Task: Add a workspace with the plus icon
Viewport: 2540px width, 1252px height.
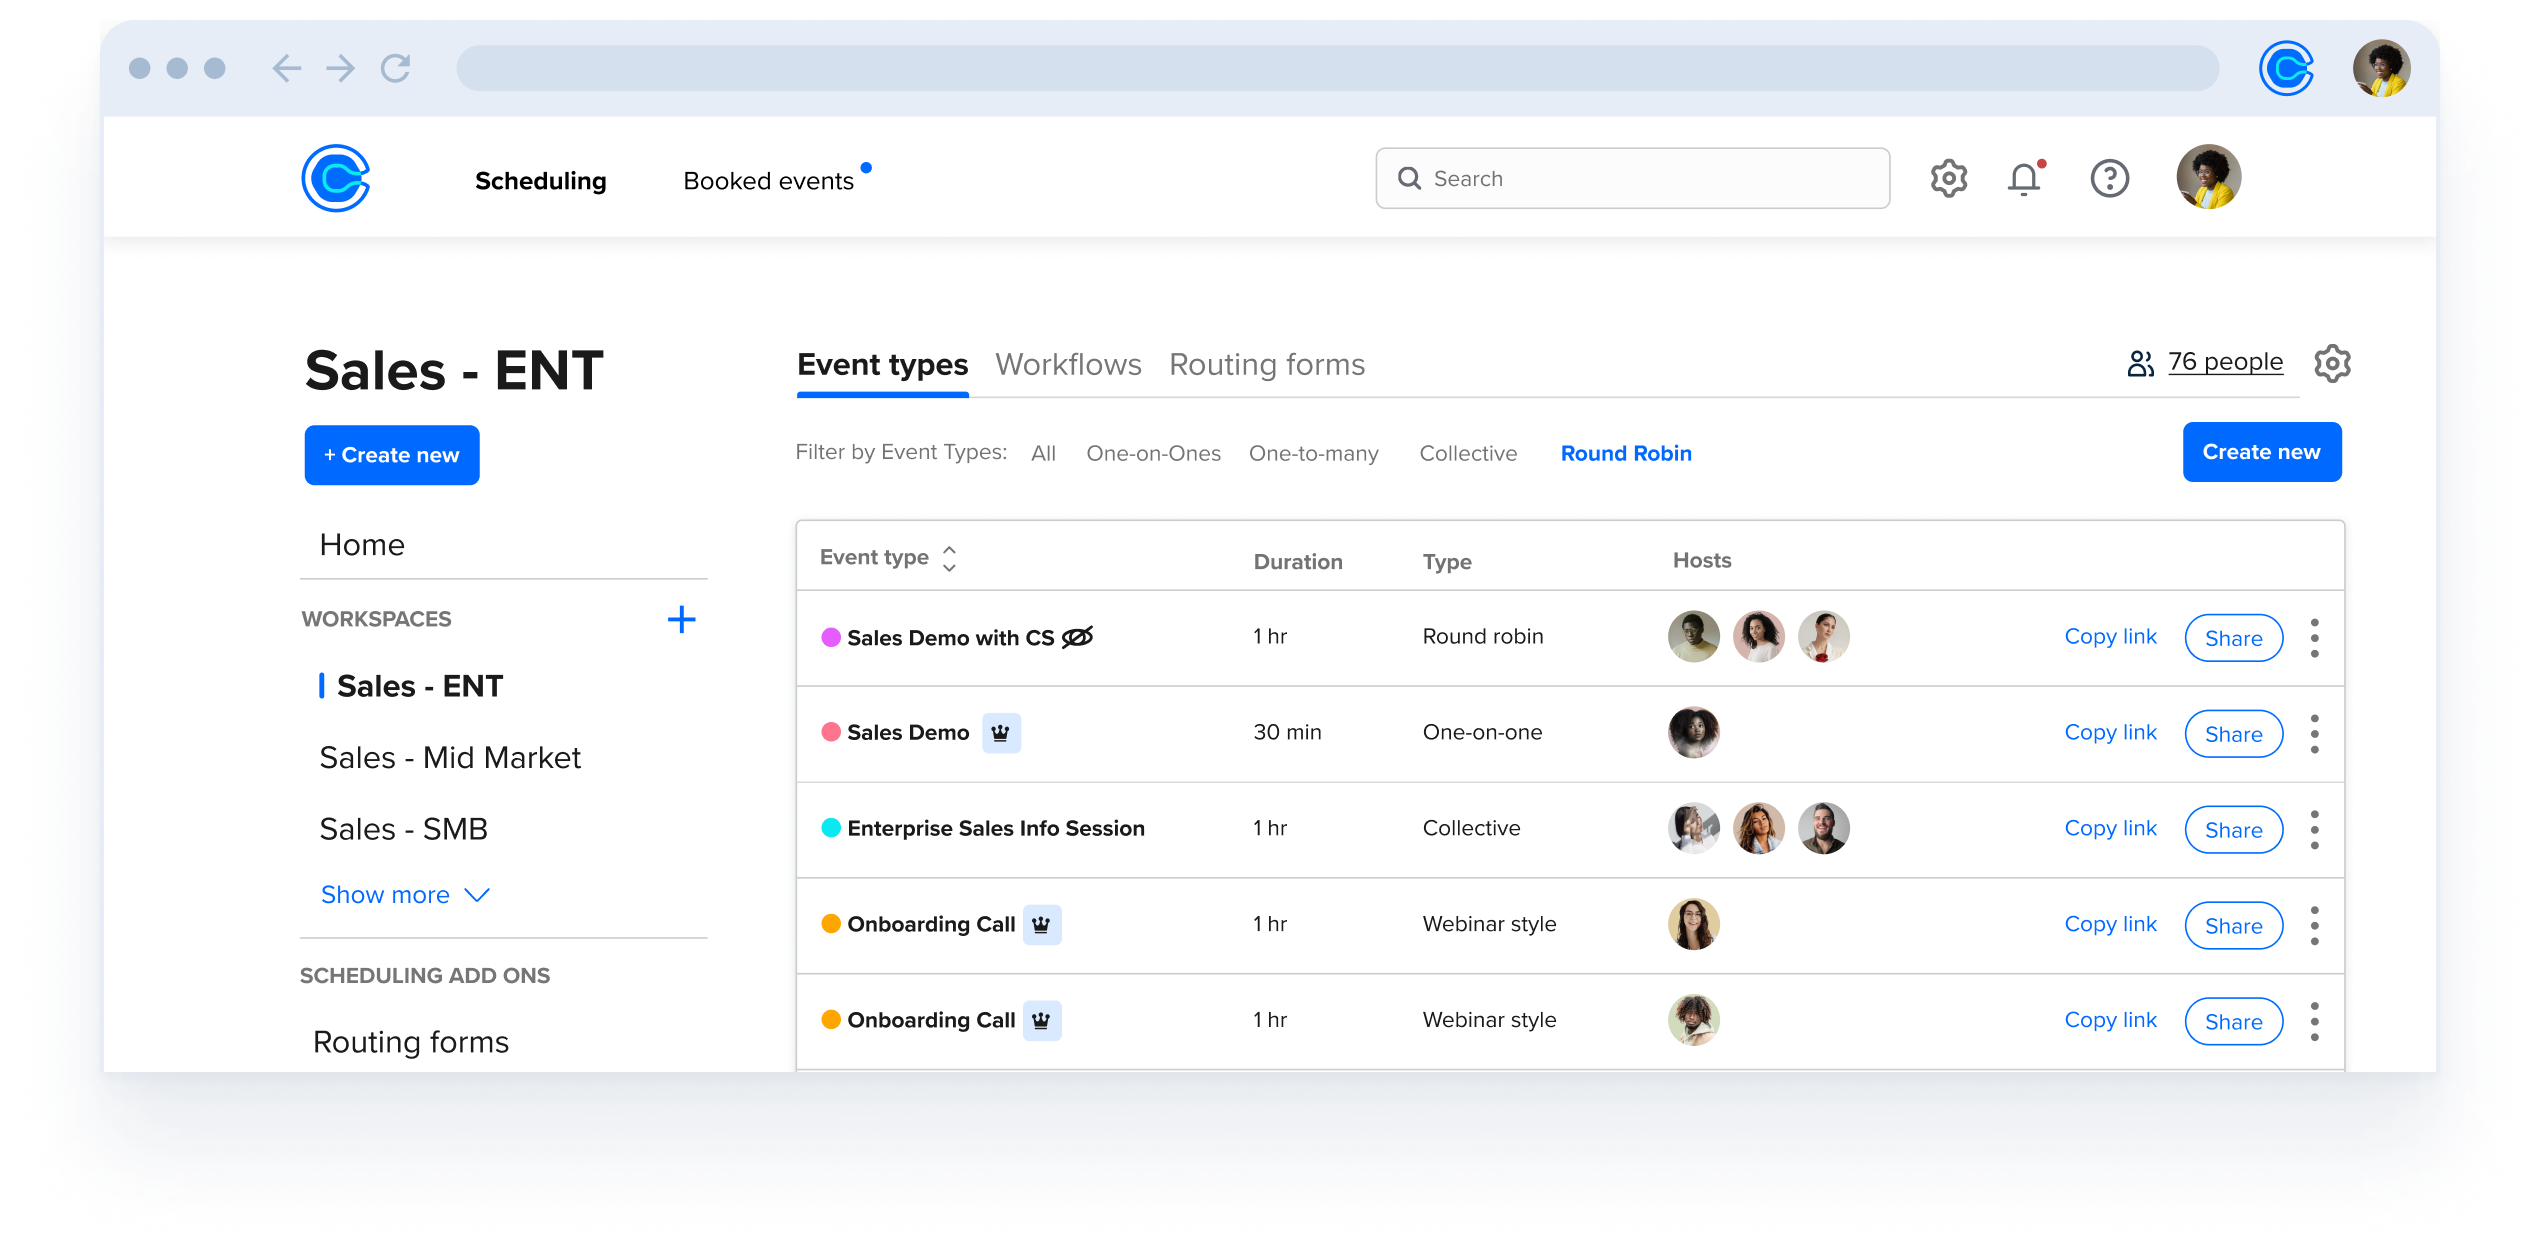Action: pyautogui.click(x=681, y=620)
